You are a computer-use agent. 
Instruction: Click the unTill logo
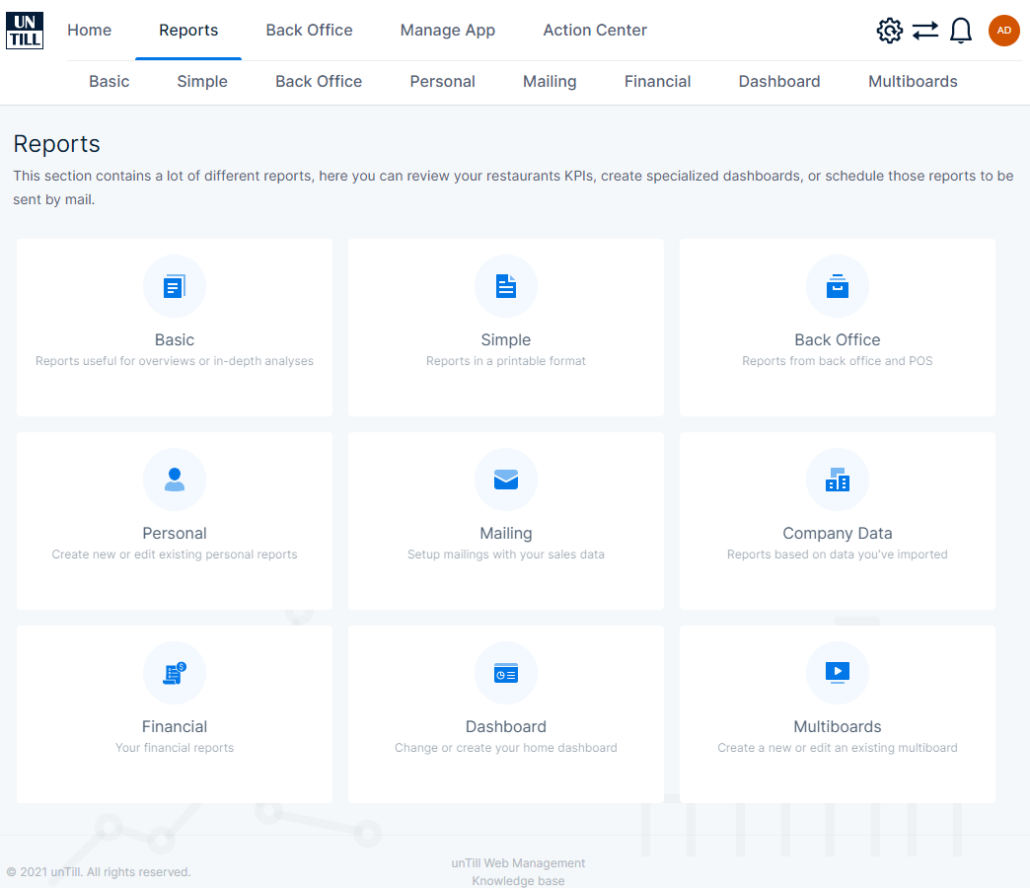click(x=24, y=30)
